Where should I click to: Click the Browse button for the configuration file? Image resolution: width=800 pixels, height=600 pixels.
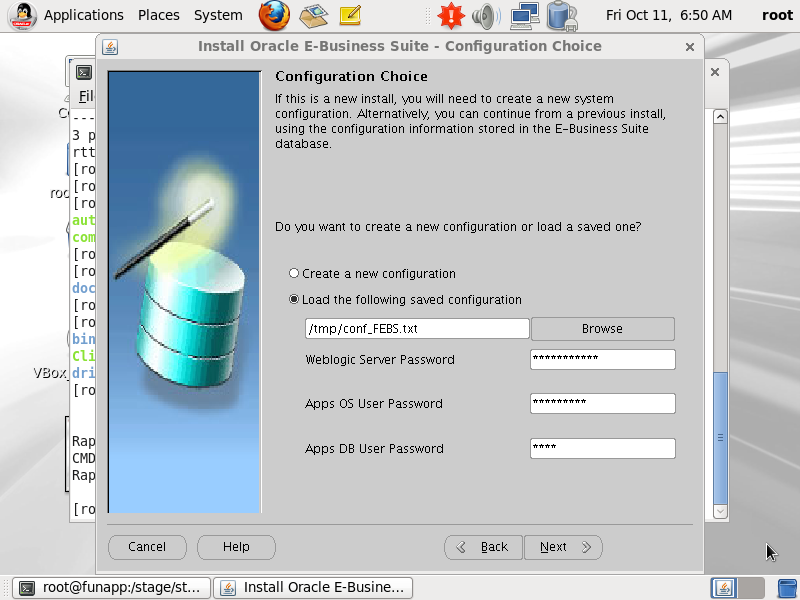[602, 328]
